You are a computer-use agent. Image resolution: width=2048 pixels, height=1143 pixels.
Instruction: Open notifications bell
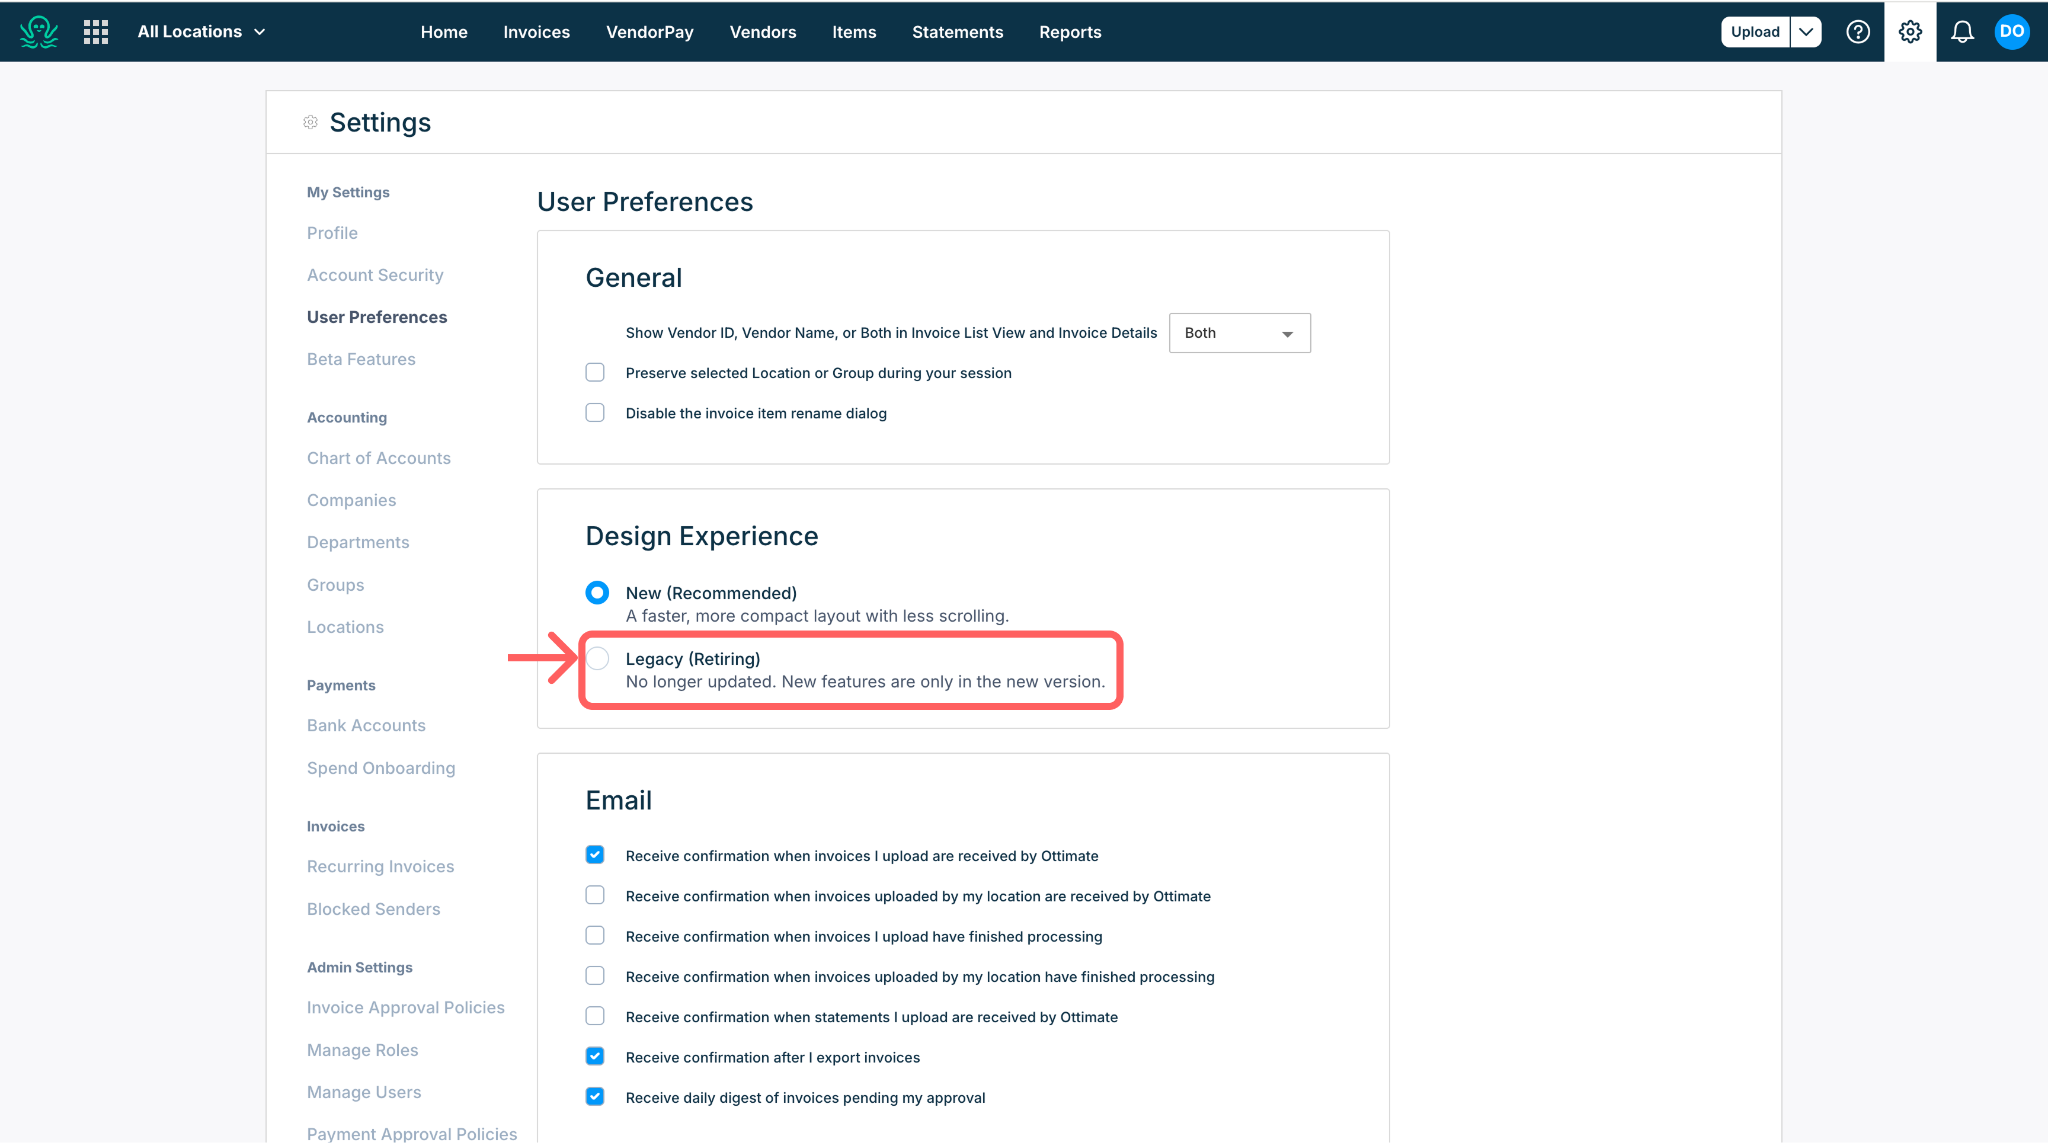[1962, 32]
